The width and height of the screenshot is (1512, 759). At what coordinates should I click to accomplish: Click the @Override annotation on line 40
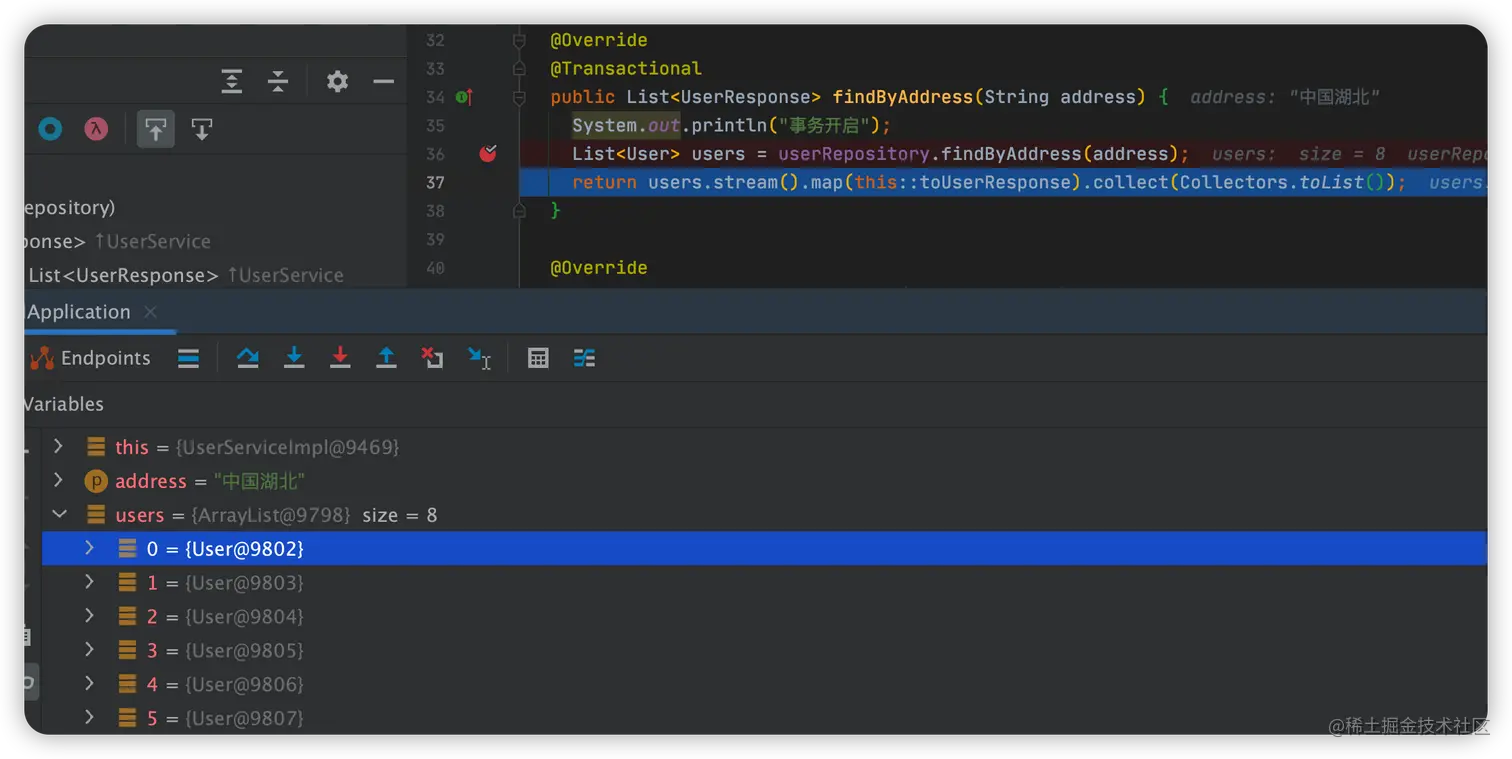coord(599,268)
